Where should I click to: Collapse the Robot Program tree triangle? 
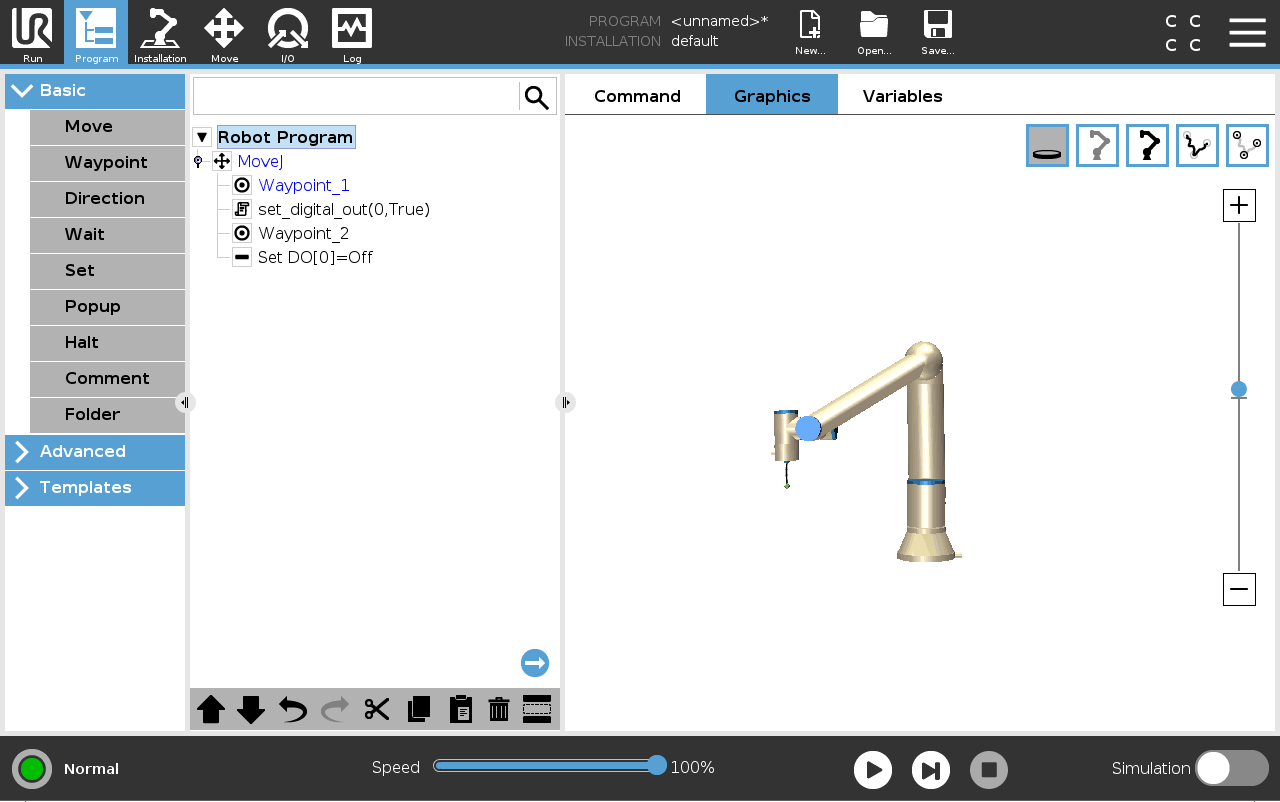point(202,137)
